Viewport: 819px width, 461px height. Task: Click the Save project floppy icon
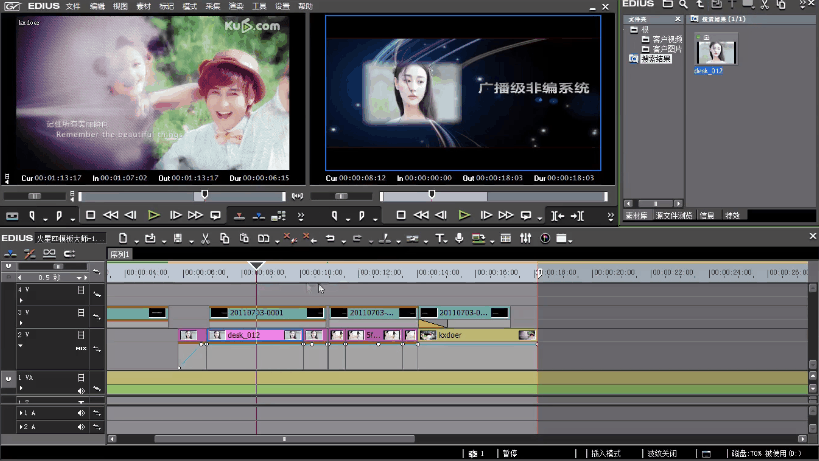pyautogui.click(x=178, y=239)
